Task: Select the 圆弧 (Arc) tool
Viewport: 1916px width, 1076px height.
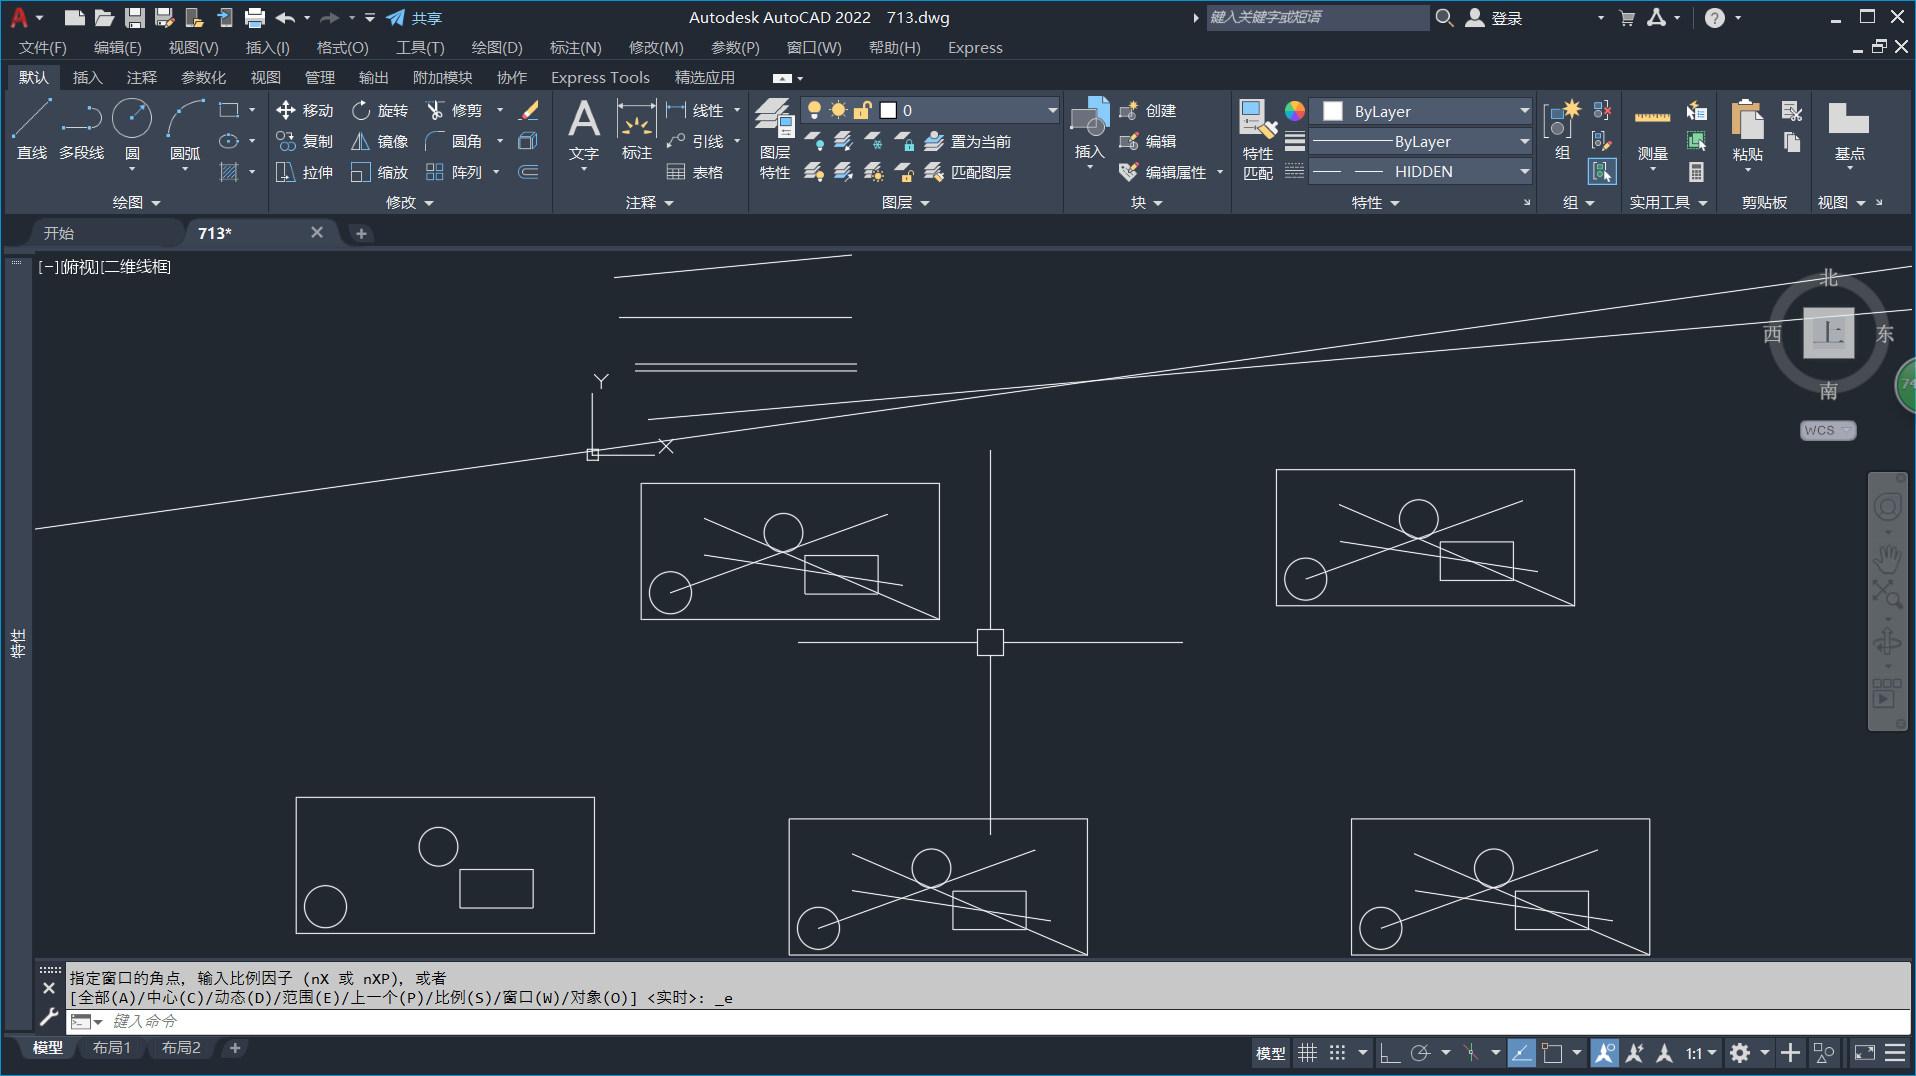Action: point(185,130)
